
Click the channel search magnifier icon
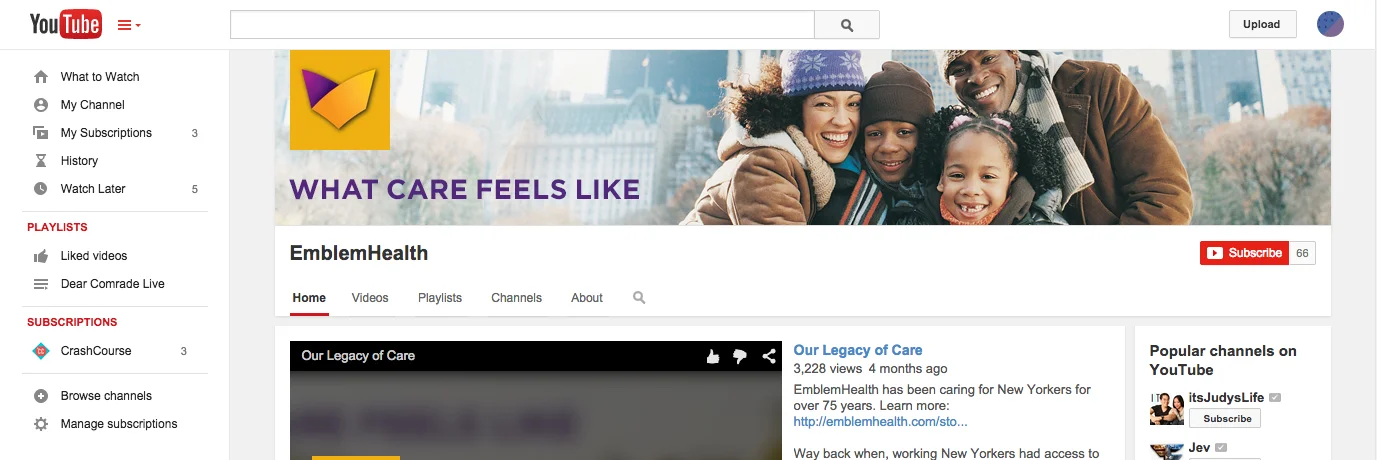tap(639, 298)
